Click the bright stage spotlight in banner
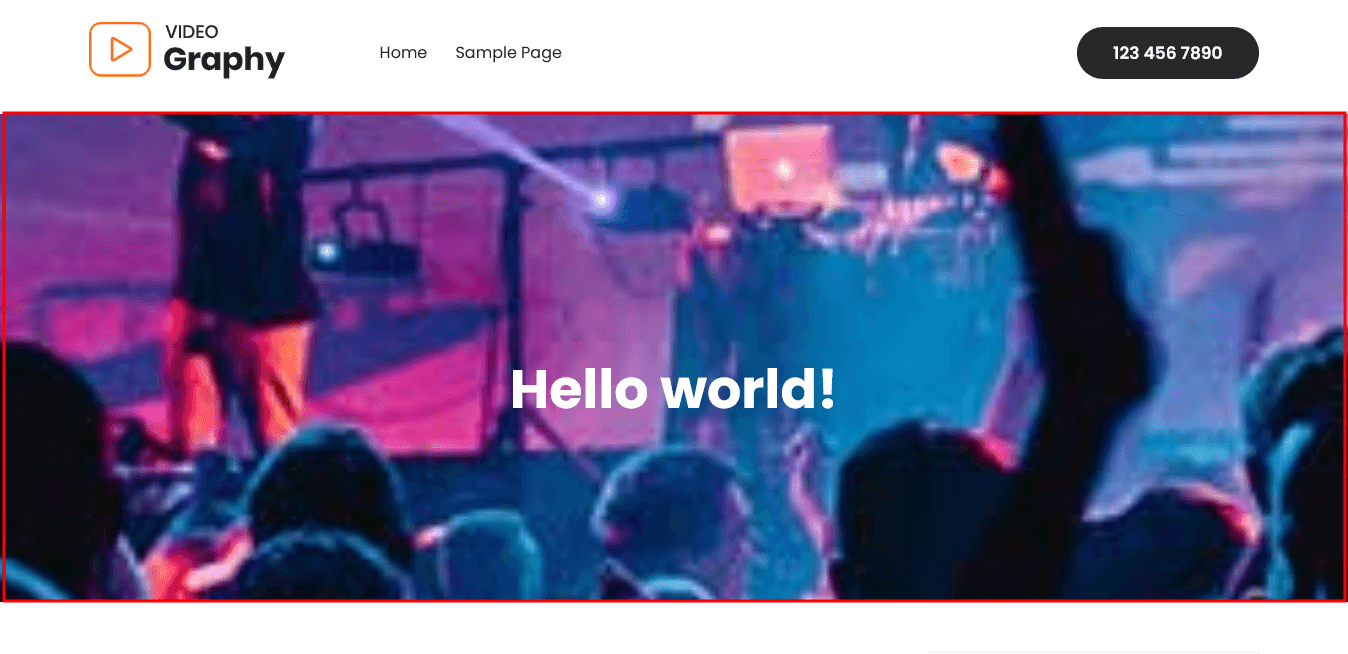 coord(600,200)
